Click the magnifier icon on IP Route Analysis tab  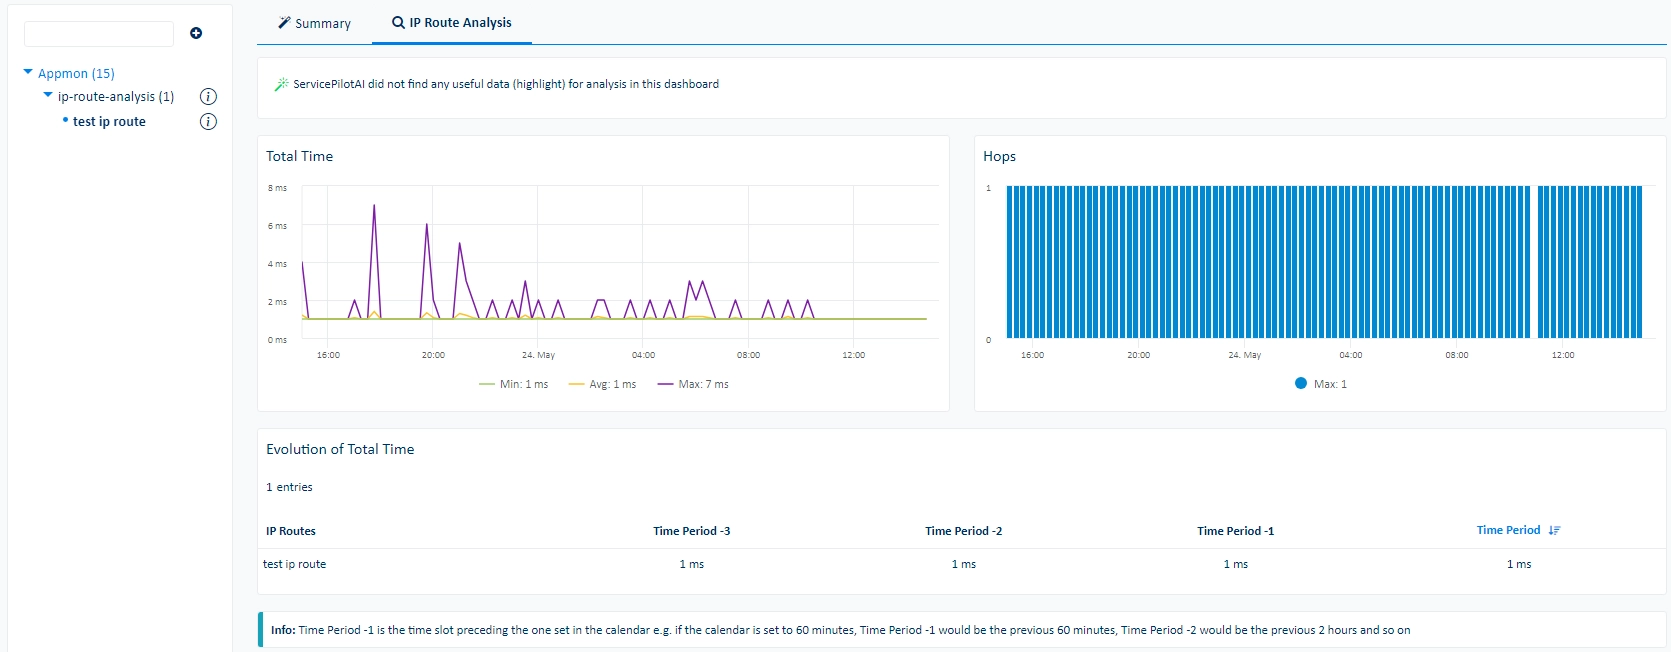(x=398, y=22)
